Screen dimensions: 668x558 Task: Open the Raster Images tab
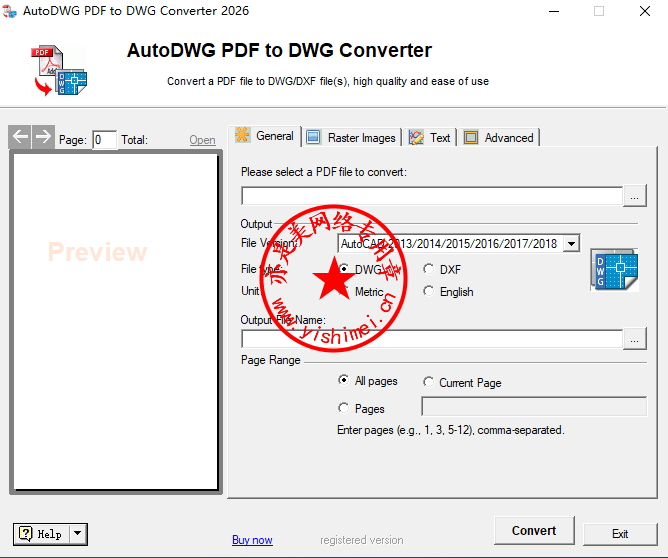click(x=351, y=138)
